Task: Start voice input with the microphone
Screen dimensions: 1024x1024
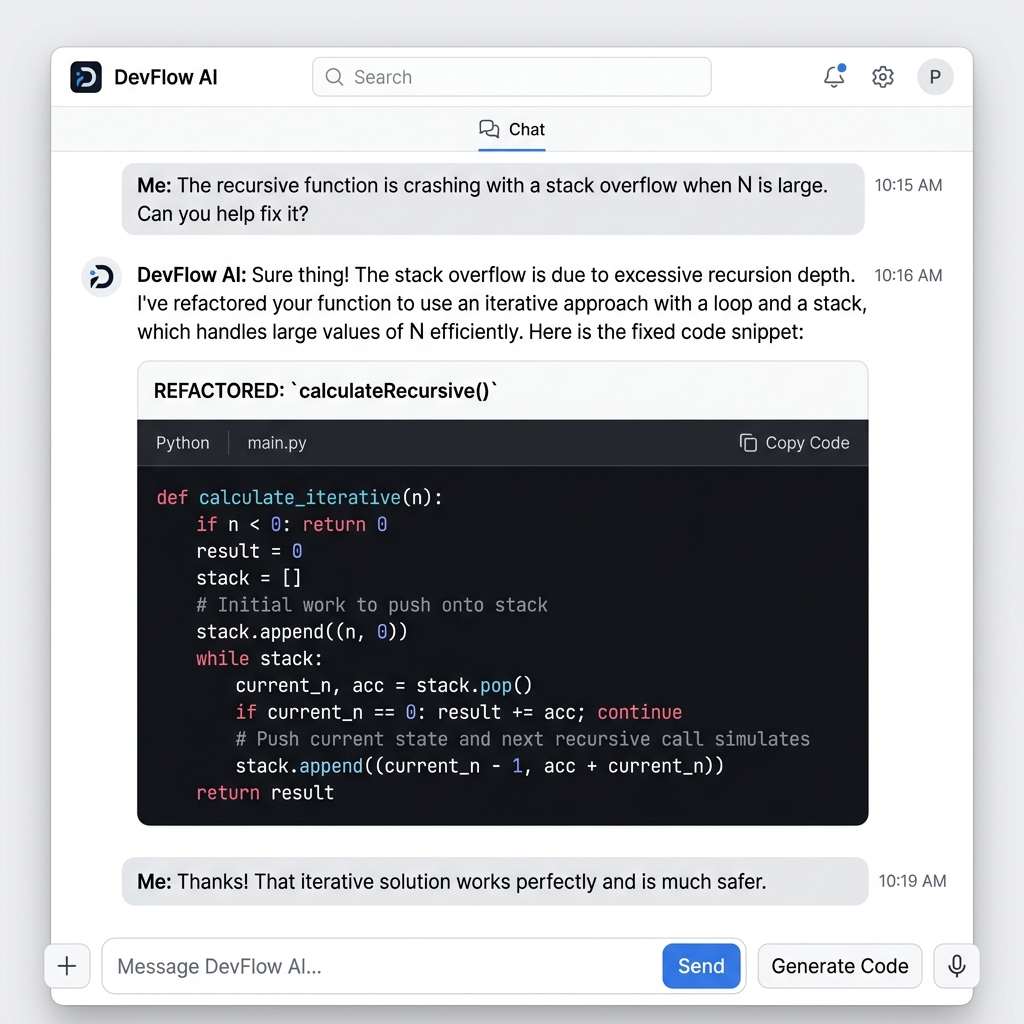Action: click(956, 966)
